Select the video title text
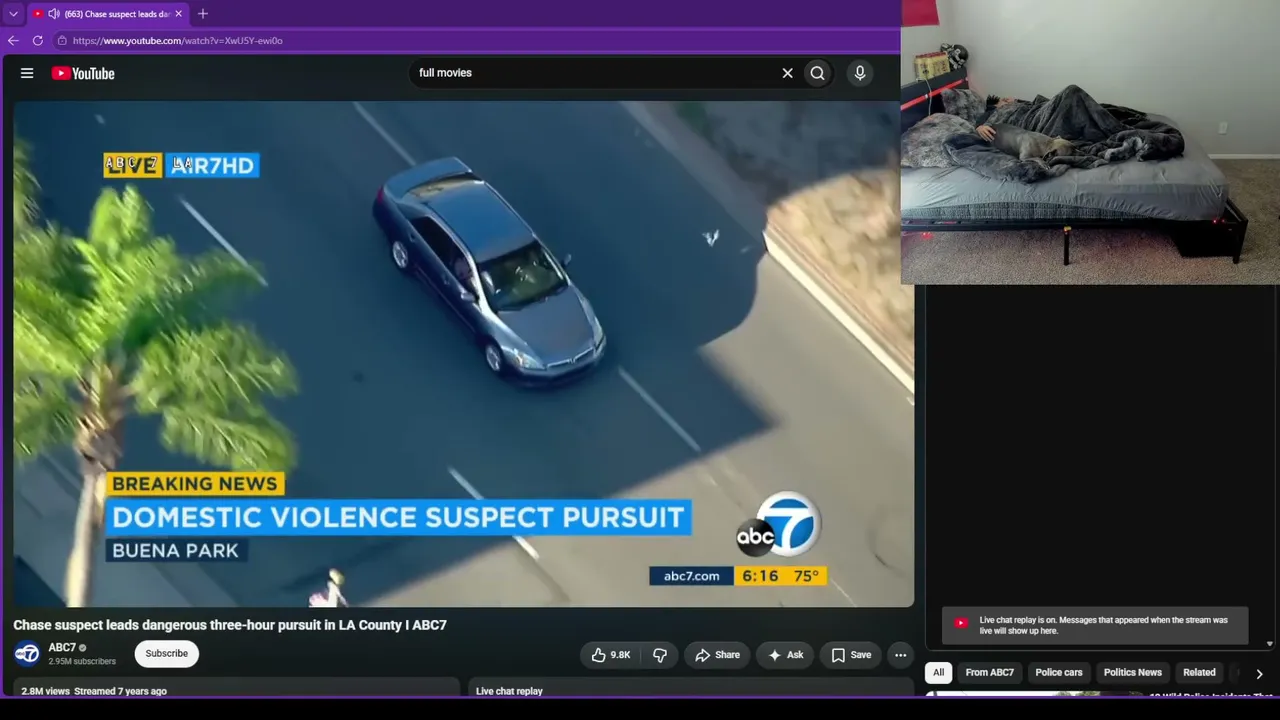1280x720 pixels. coord(230,625)
